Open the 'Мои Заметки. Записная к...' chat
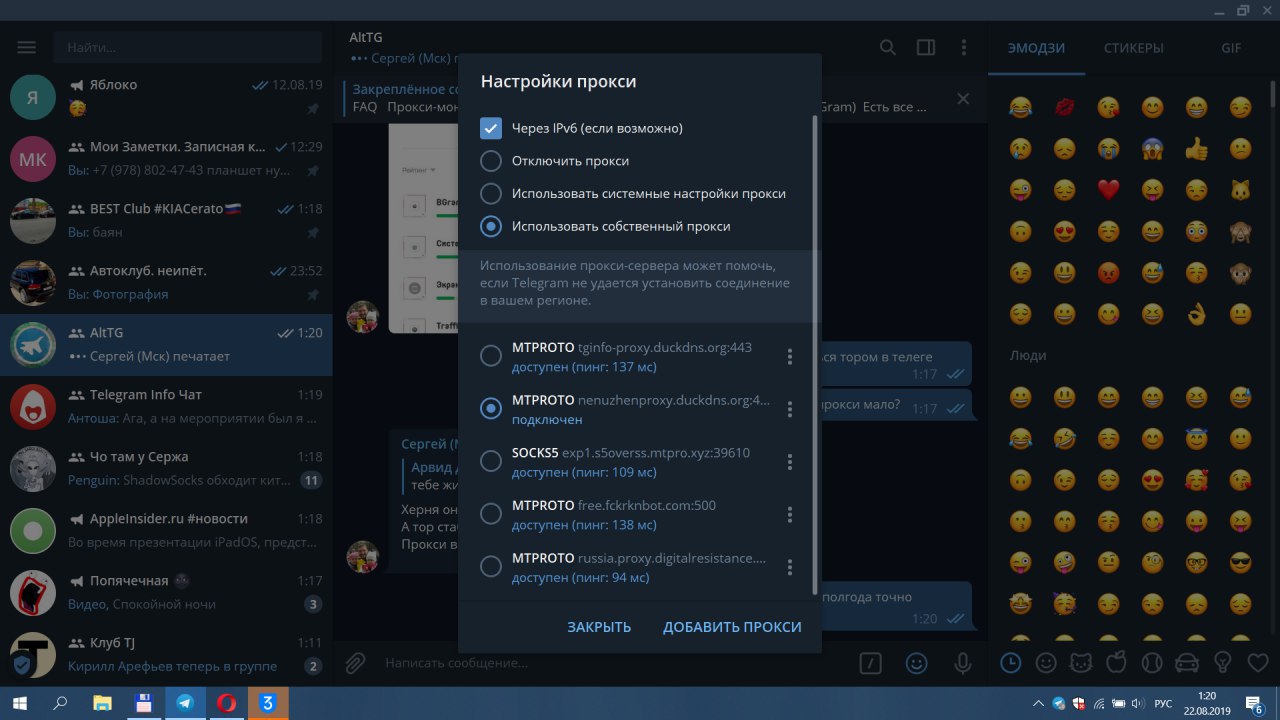Screen dimensions: 1280x720 [166, 158]
